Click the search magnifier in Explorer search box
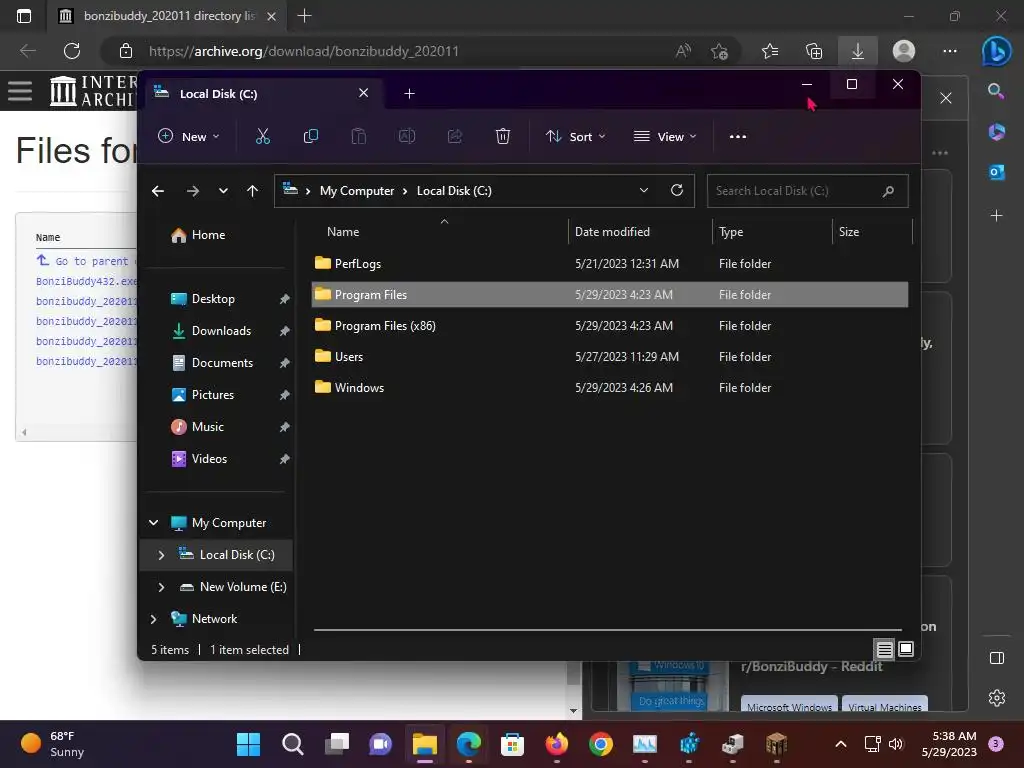The height and width of the screenshot is (768, 1024). pos(888,191)
